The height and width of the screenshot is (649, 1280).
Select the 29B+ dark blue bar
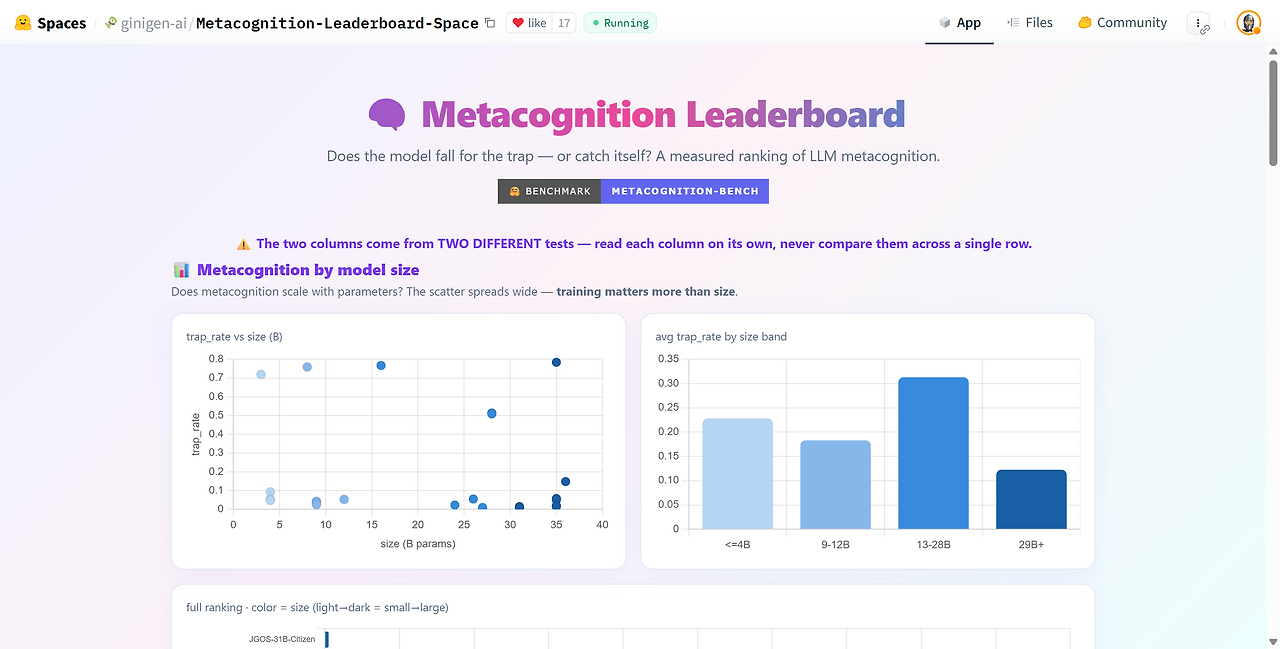click(1031, 499)
